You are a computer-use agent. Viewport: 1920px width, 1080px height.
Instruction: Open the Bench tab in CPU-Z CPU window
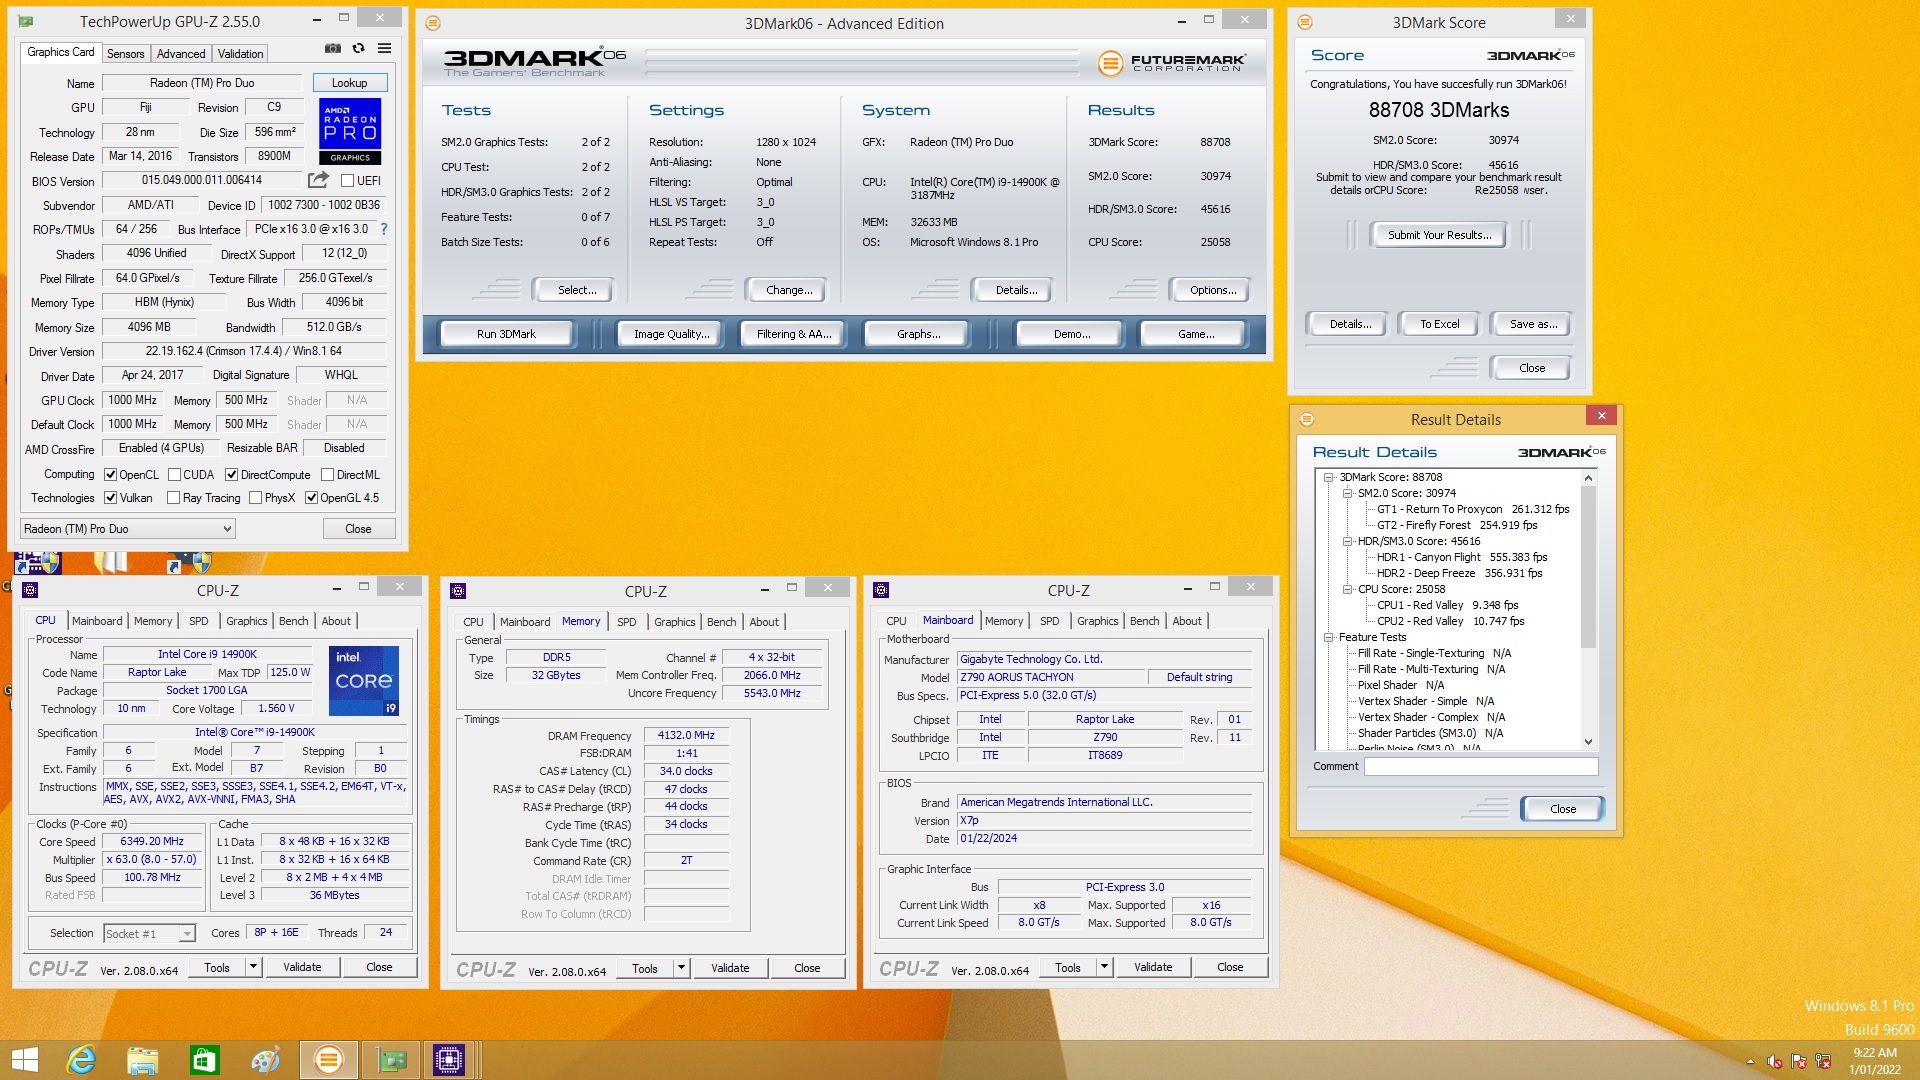point(294,621)
